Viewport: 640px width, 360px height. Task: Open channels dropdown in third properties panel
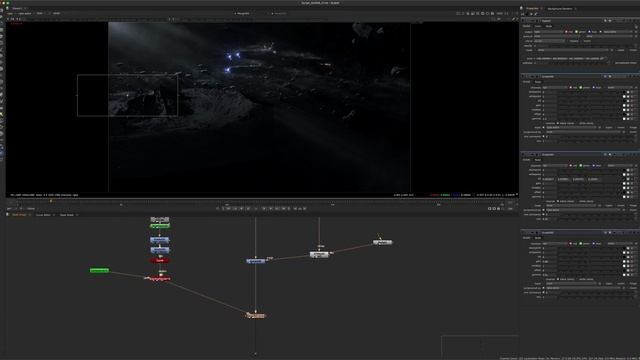click(x=555, y=166)
